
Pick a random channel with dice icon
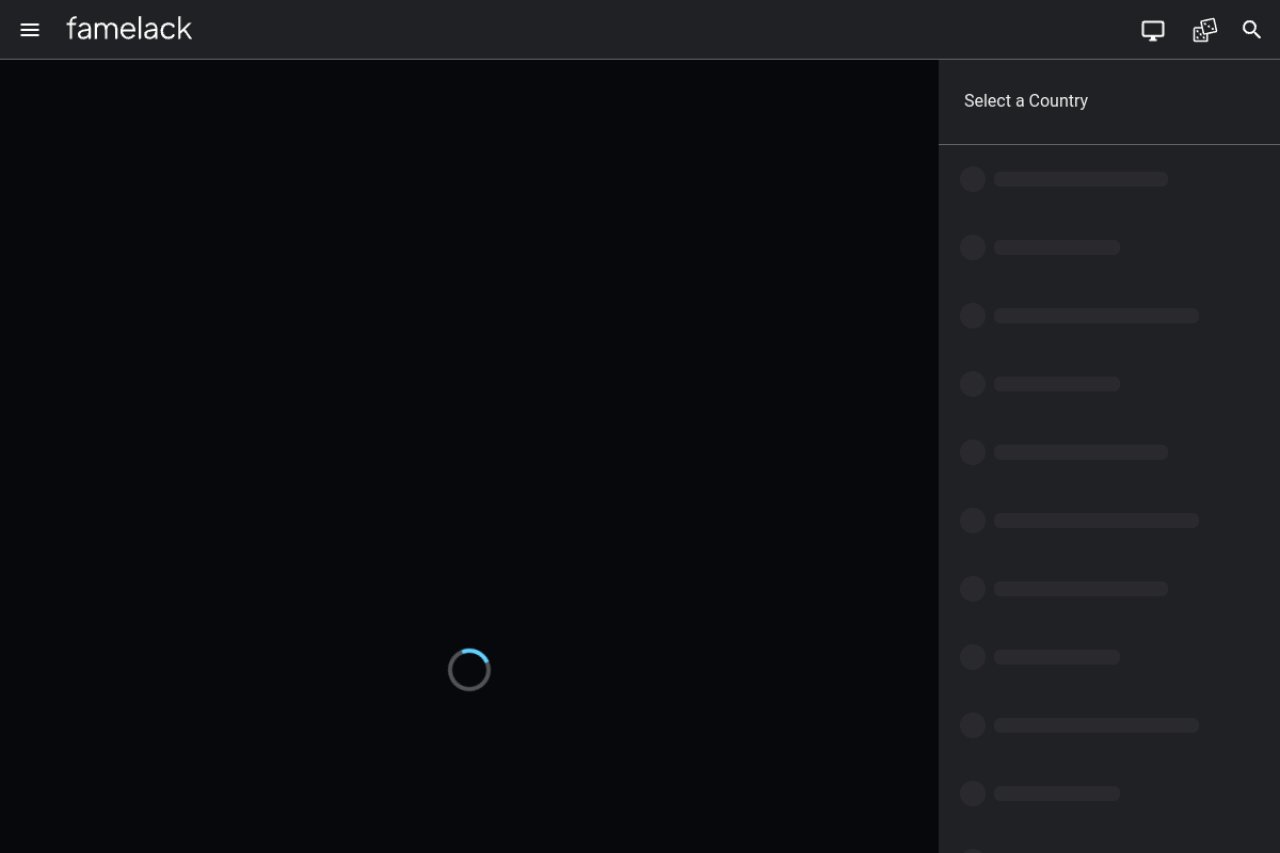pyautogui.click(x=1205, y=30)
